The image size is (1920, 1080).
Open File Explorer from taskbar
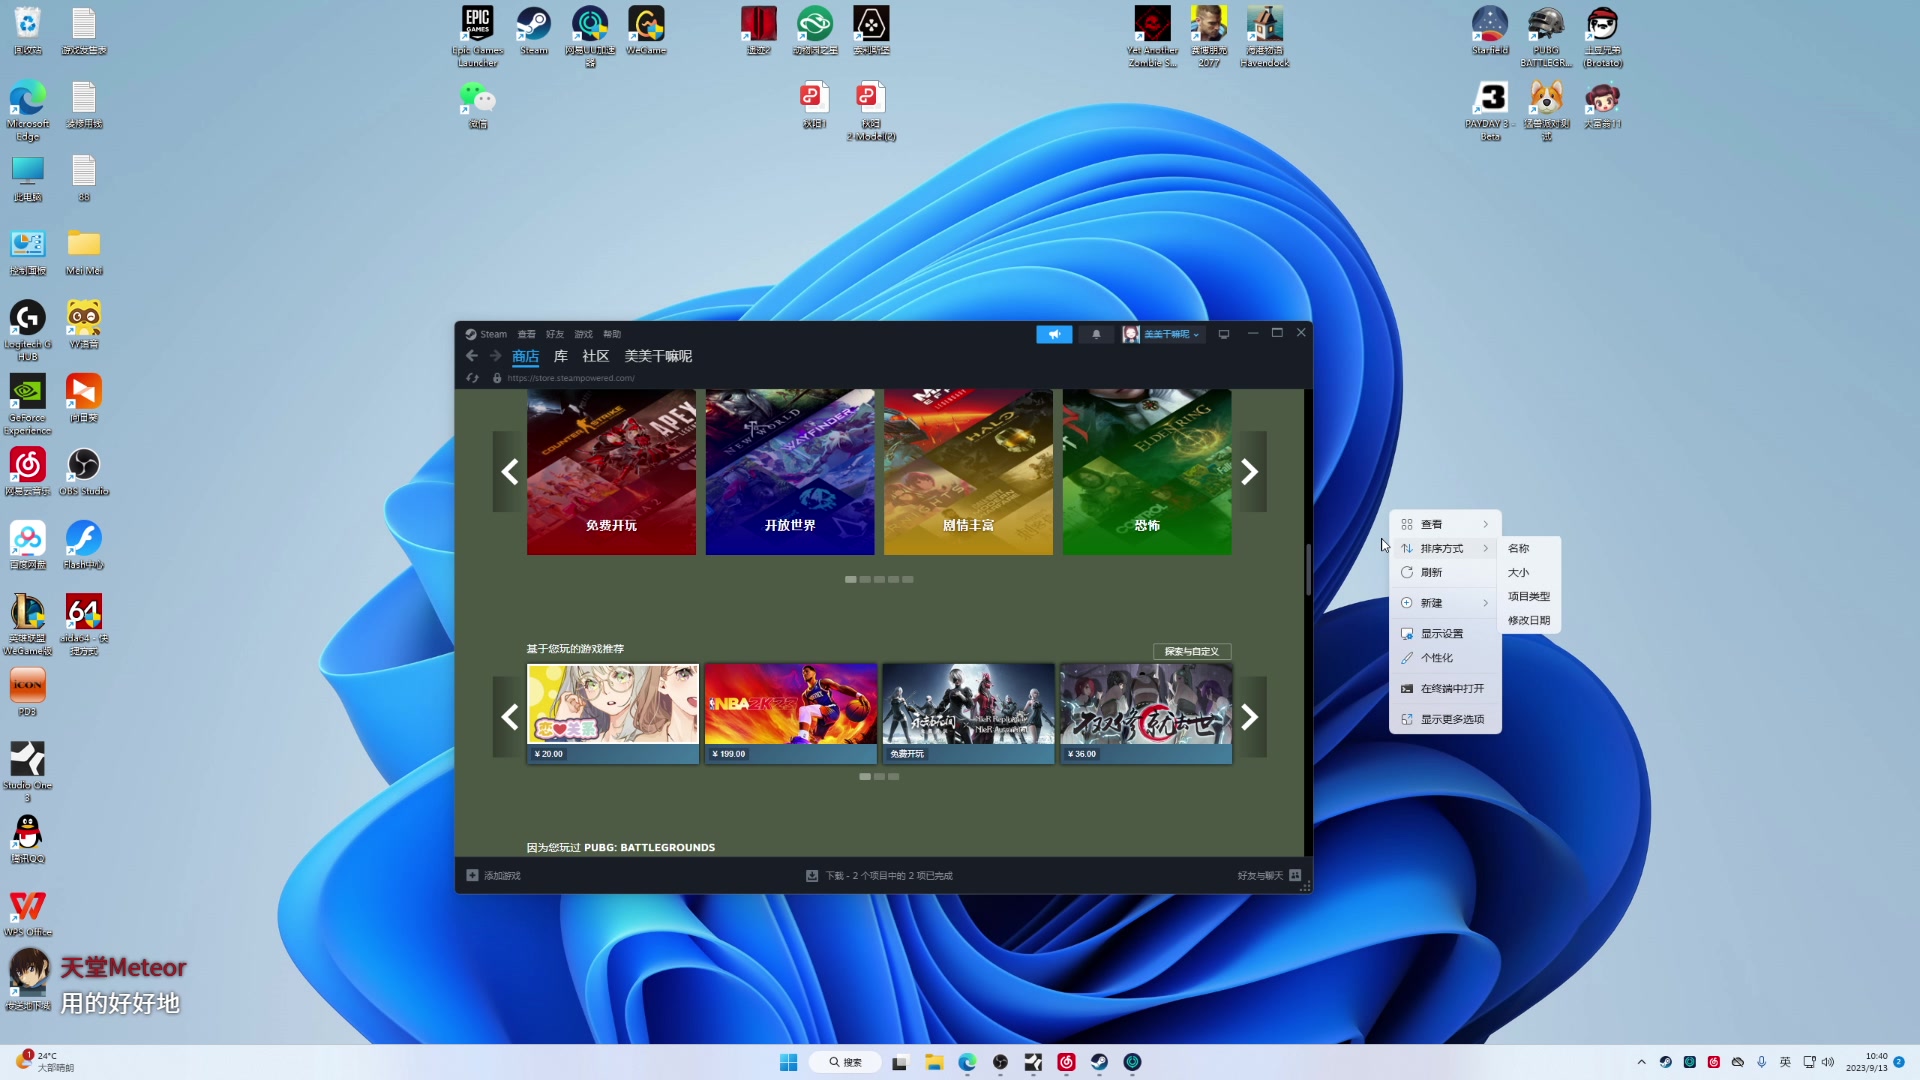tap(934, 1062)
